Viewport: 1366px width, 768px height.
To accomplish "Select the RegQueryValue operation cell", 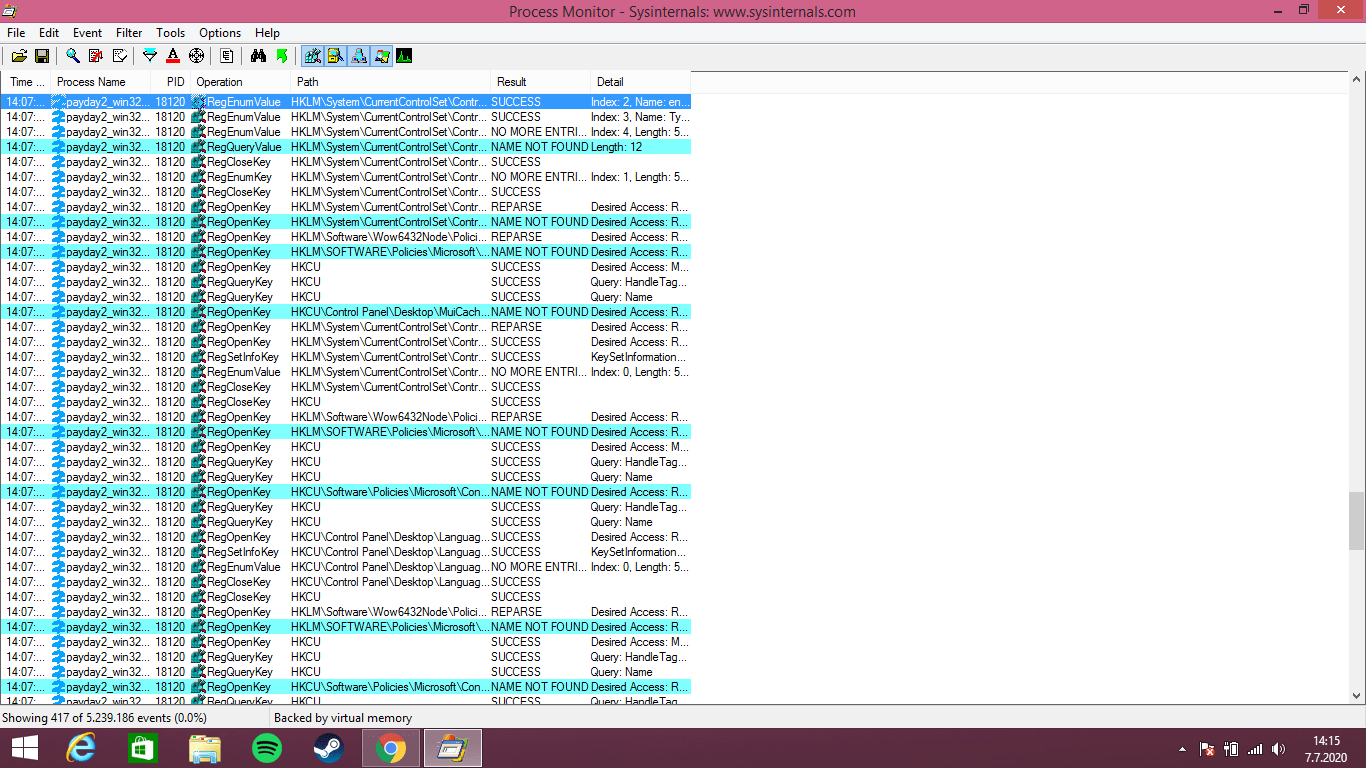I will [x=240, y=147].
